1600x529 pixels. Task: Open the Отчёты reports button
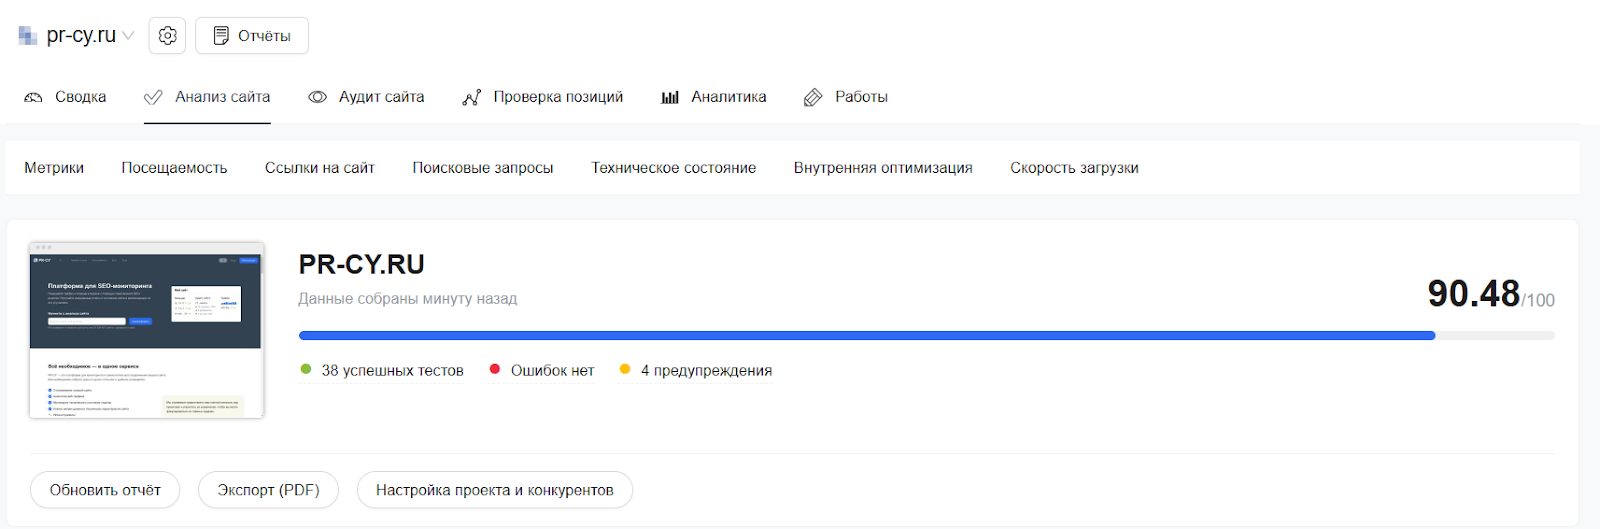click(x=252, y=36)
